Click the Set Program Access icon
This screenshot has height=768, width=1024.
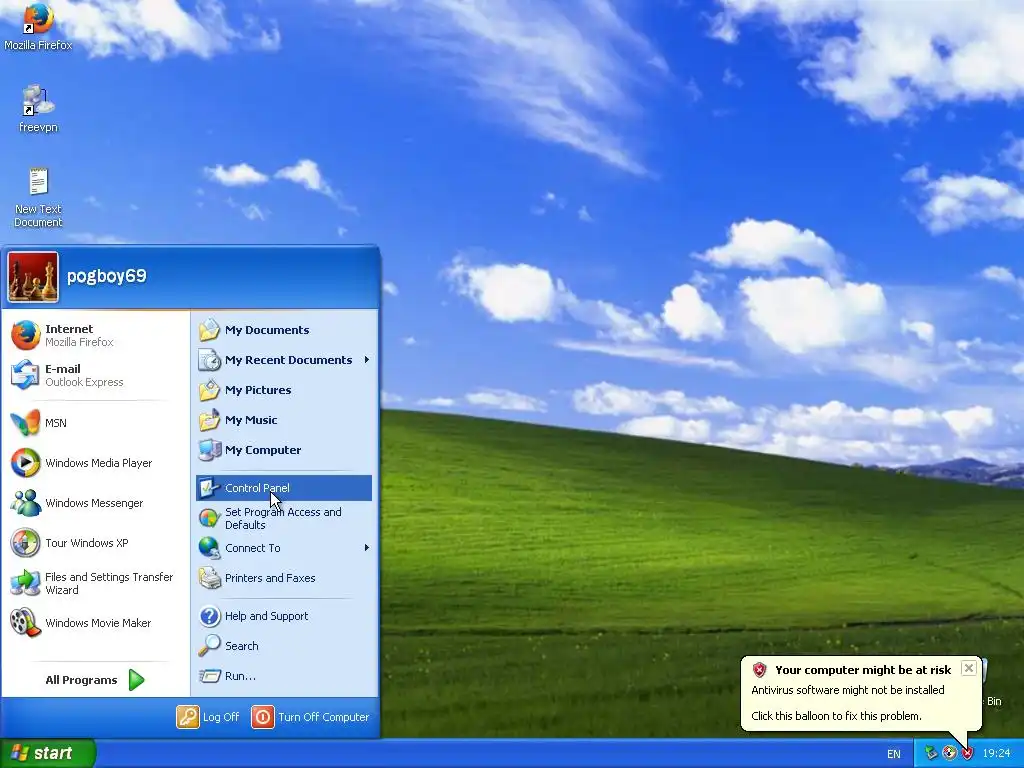click(210, 518)
